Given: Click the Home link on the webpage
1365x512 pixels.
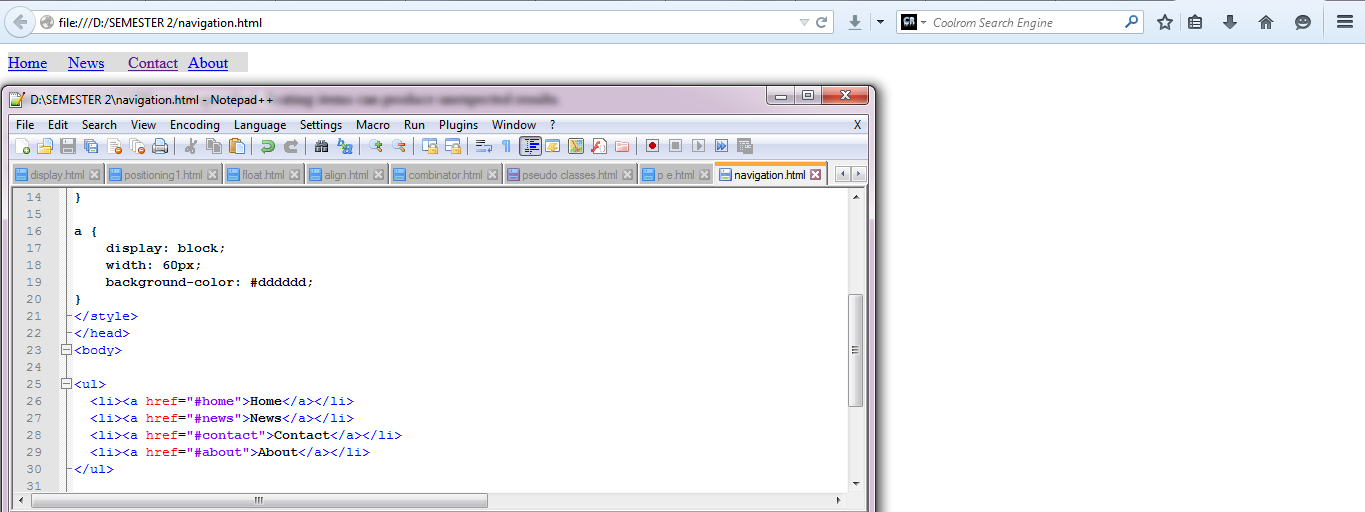Looking at the screenshot, I should pos(27,63).
